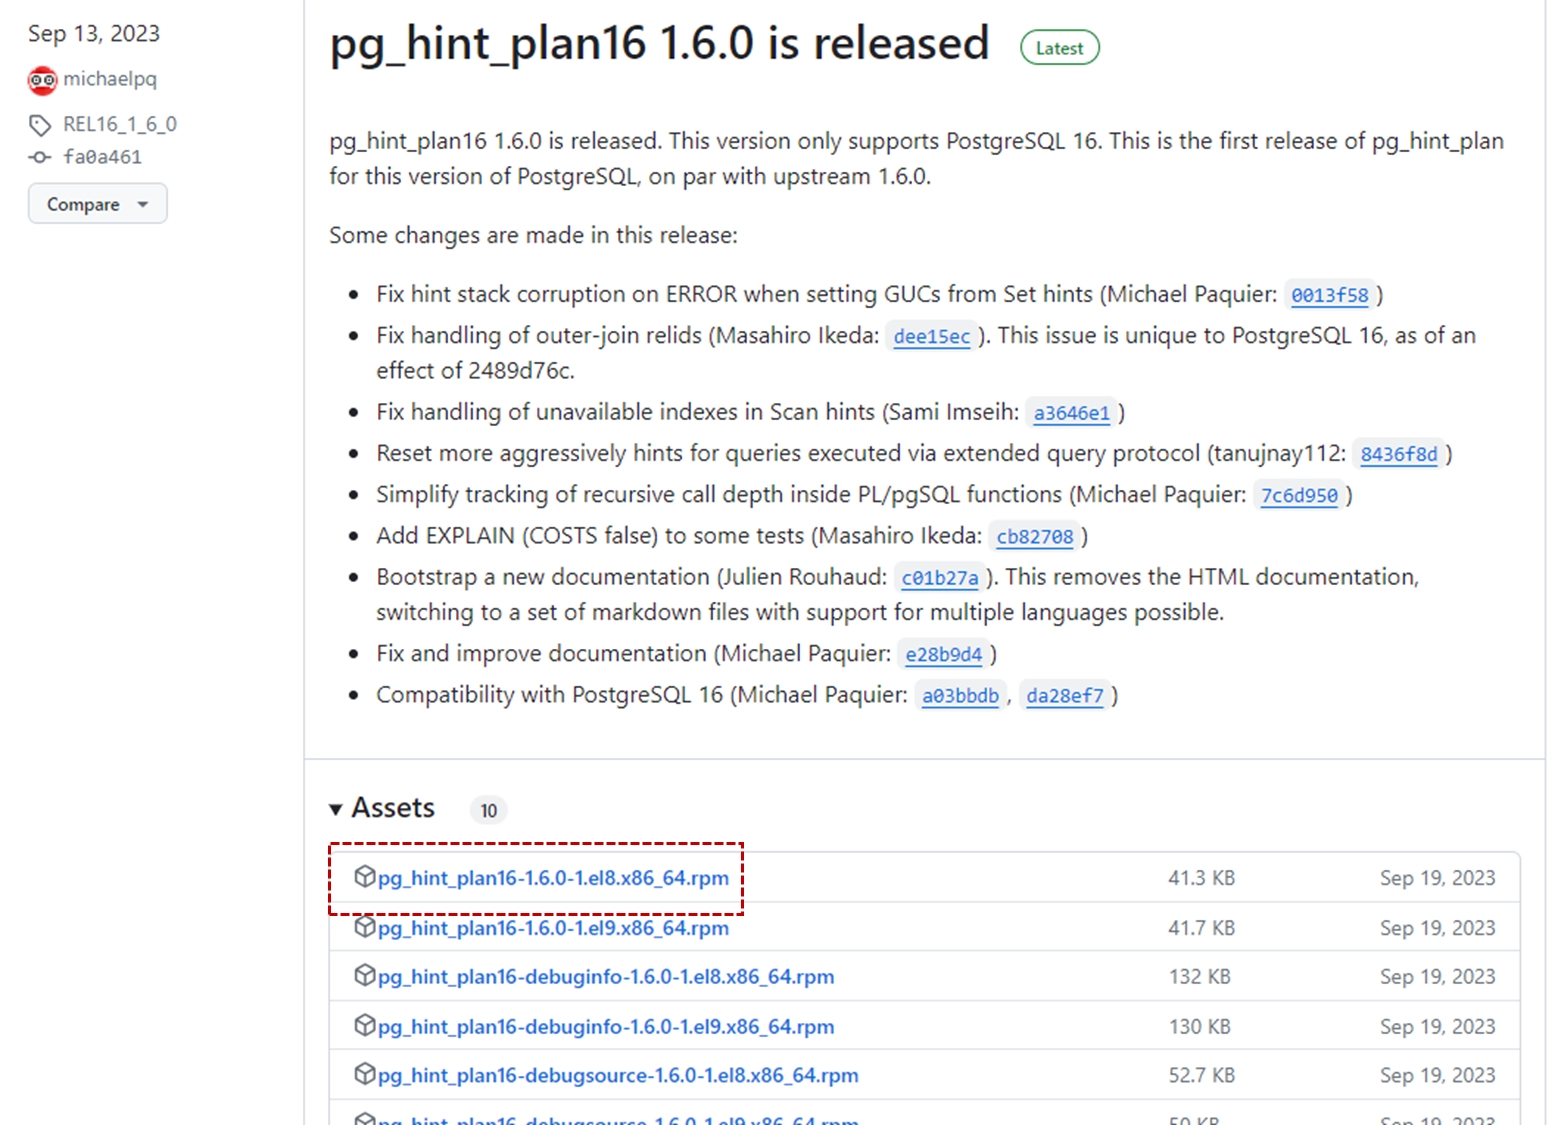Click the 41.7 KB file size
The image size is (1558, 1125).
[x=1201, y=928]
